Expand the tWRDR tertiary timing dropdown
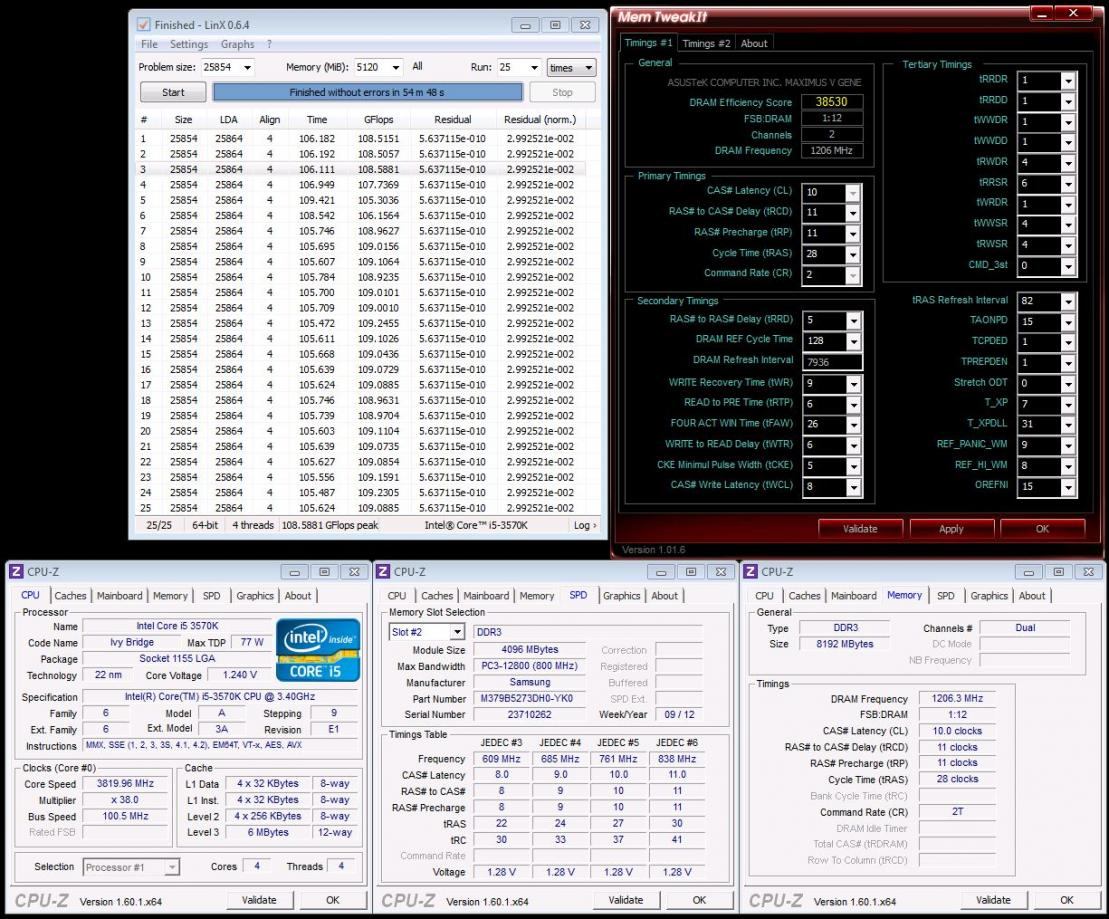This screenshot has height=919, width=1109. coord(1068,204)
